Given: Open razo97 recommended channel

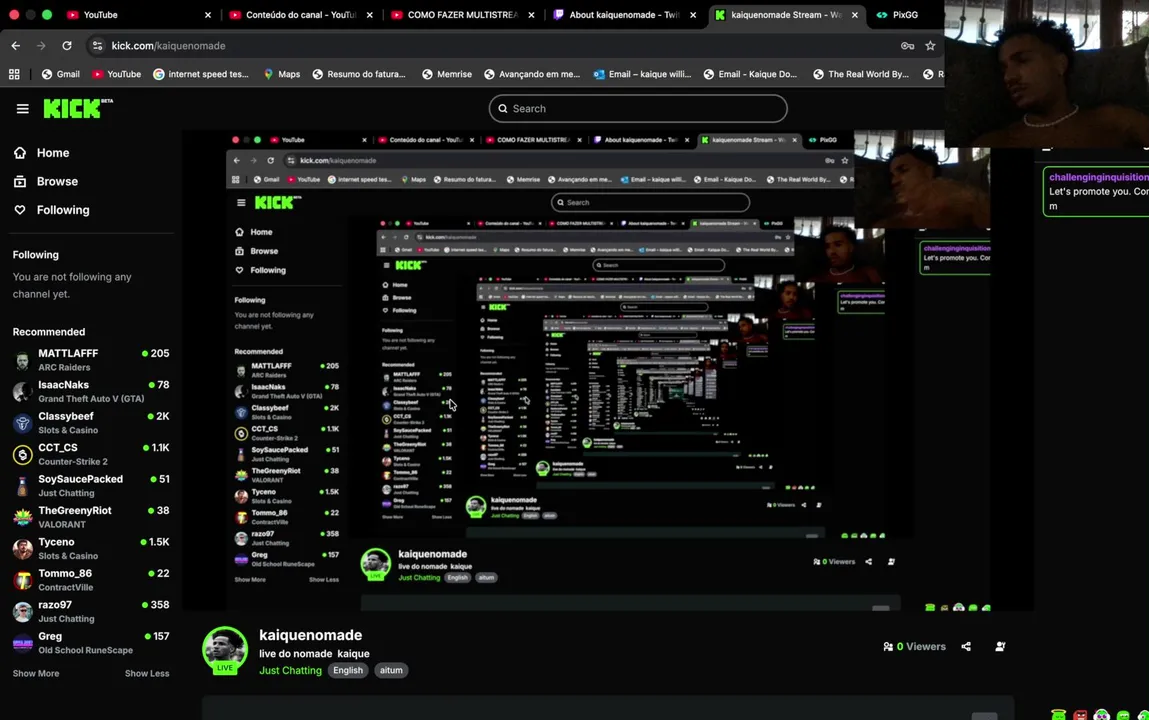Looking at the screenshot, I should pyautogui.click(x=91, y=612).
